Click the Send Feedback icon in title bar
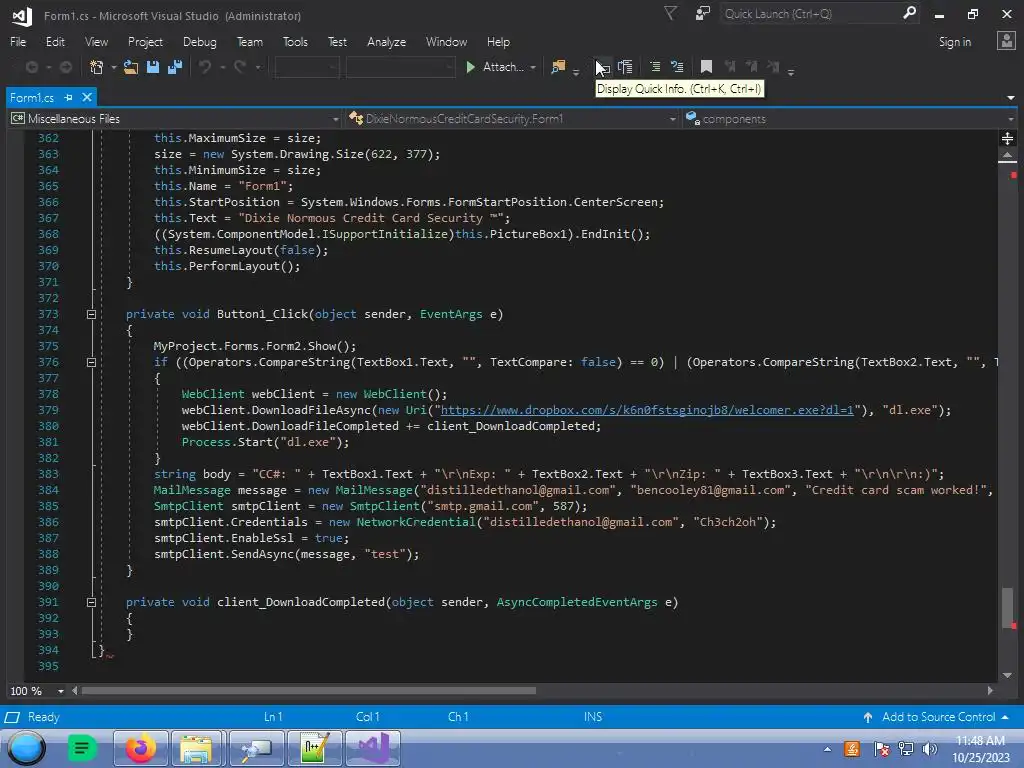 pyautogui.click(x=702, y=14)
